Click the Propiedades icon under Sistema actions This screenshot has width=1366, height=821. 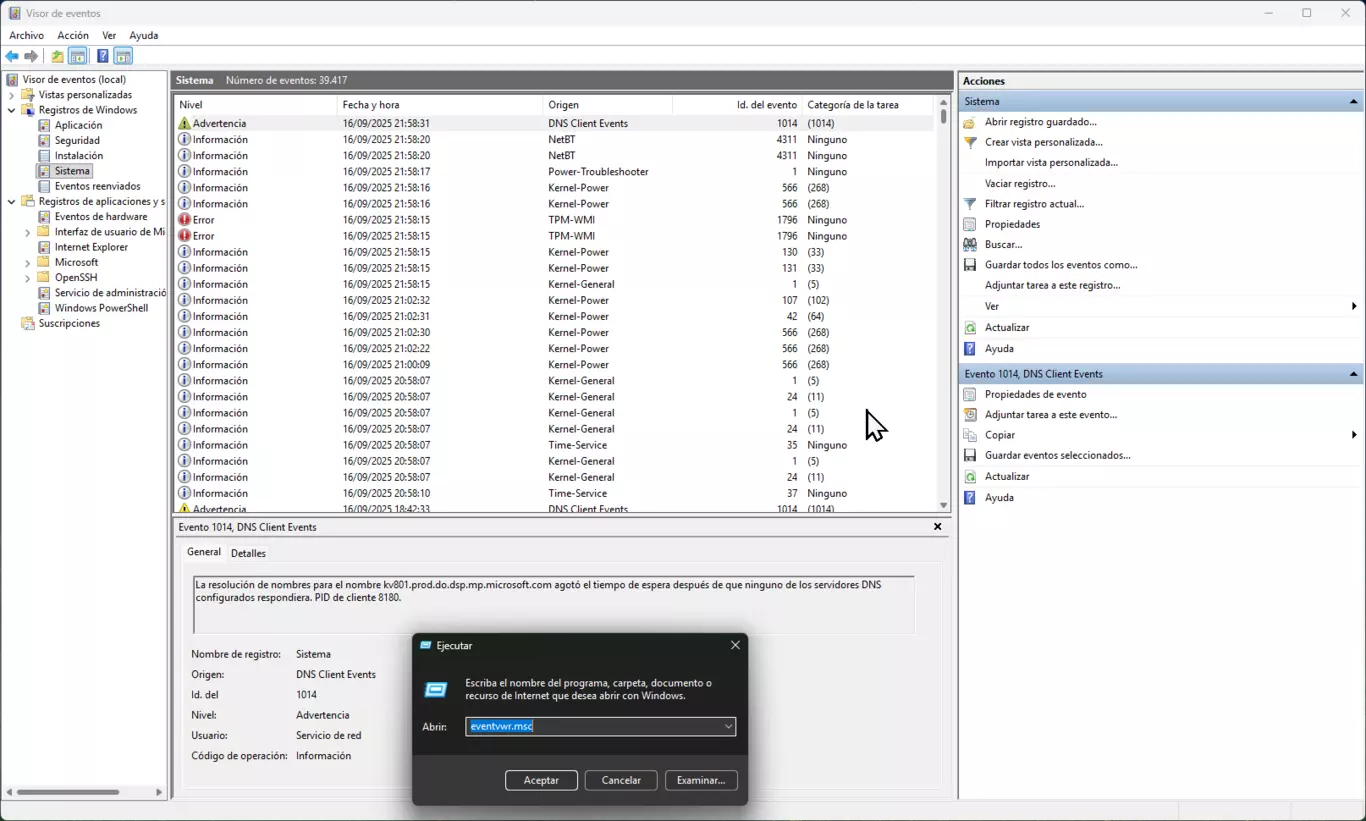click(x=969, y=224)
